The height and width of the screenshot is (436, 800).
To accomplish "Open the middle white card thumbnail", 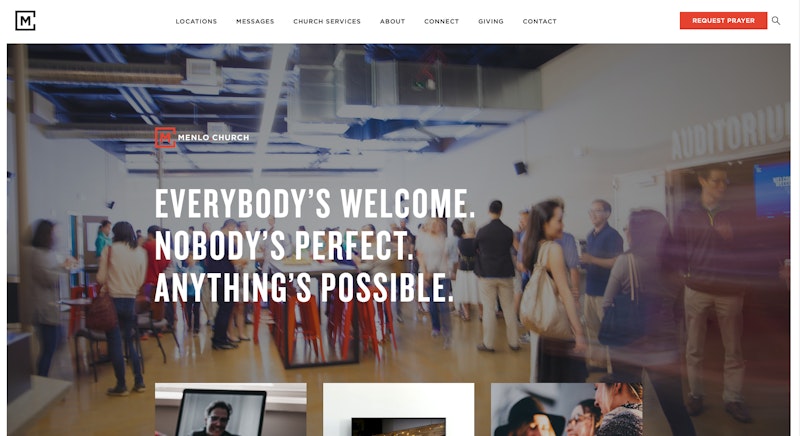I will (x=398, y=409).
